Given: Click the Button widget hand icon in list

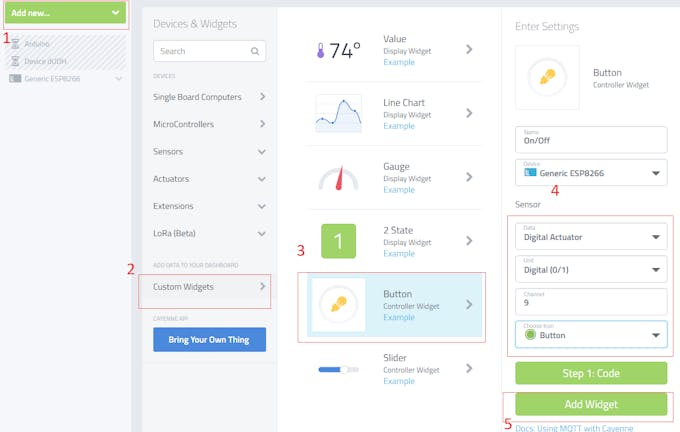Looking at the screenshot, I should point(338,304).
